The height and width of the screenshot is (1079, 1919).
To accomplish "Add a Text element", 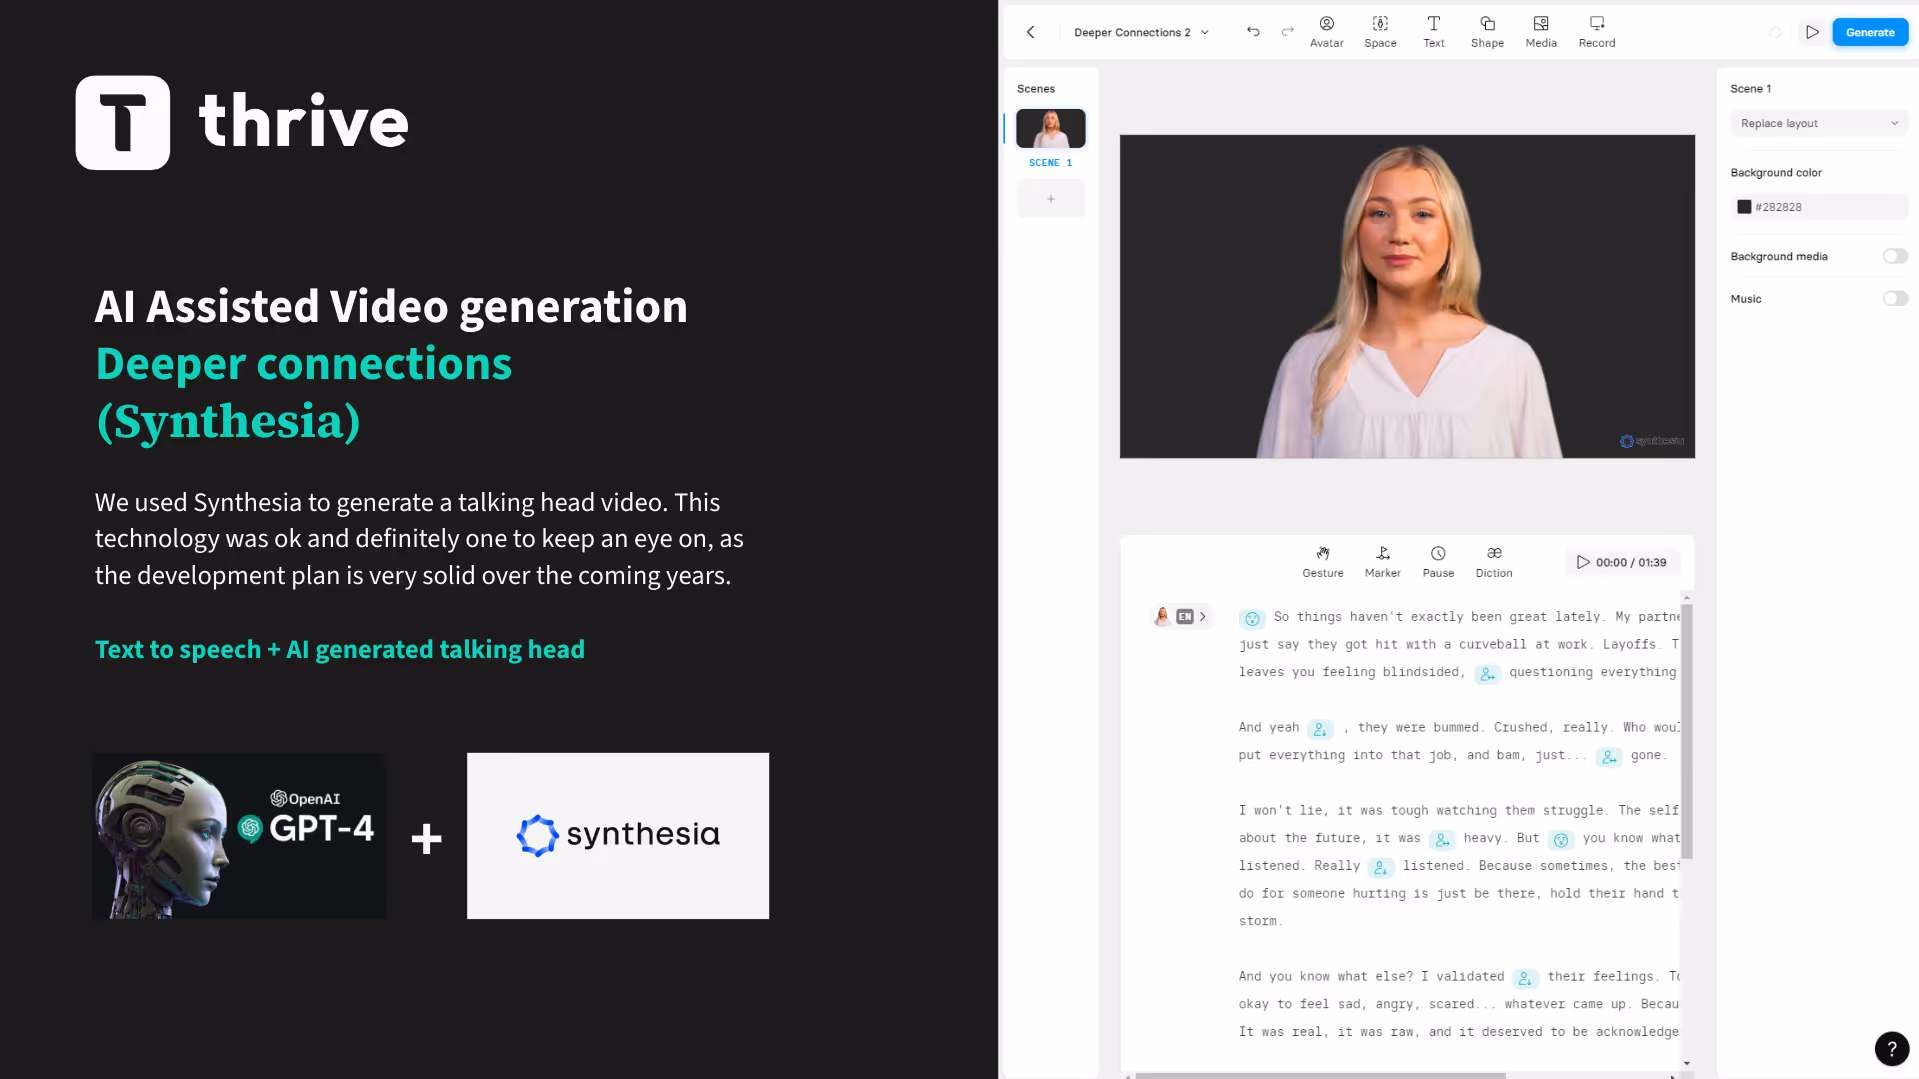I will (1433, 32).
